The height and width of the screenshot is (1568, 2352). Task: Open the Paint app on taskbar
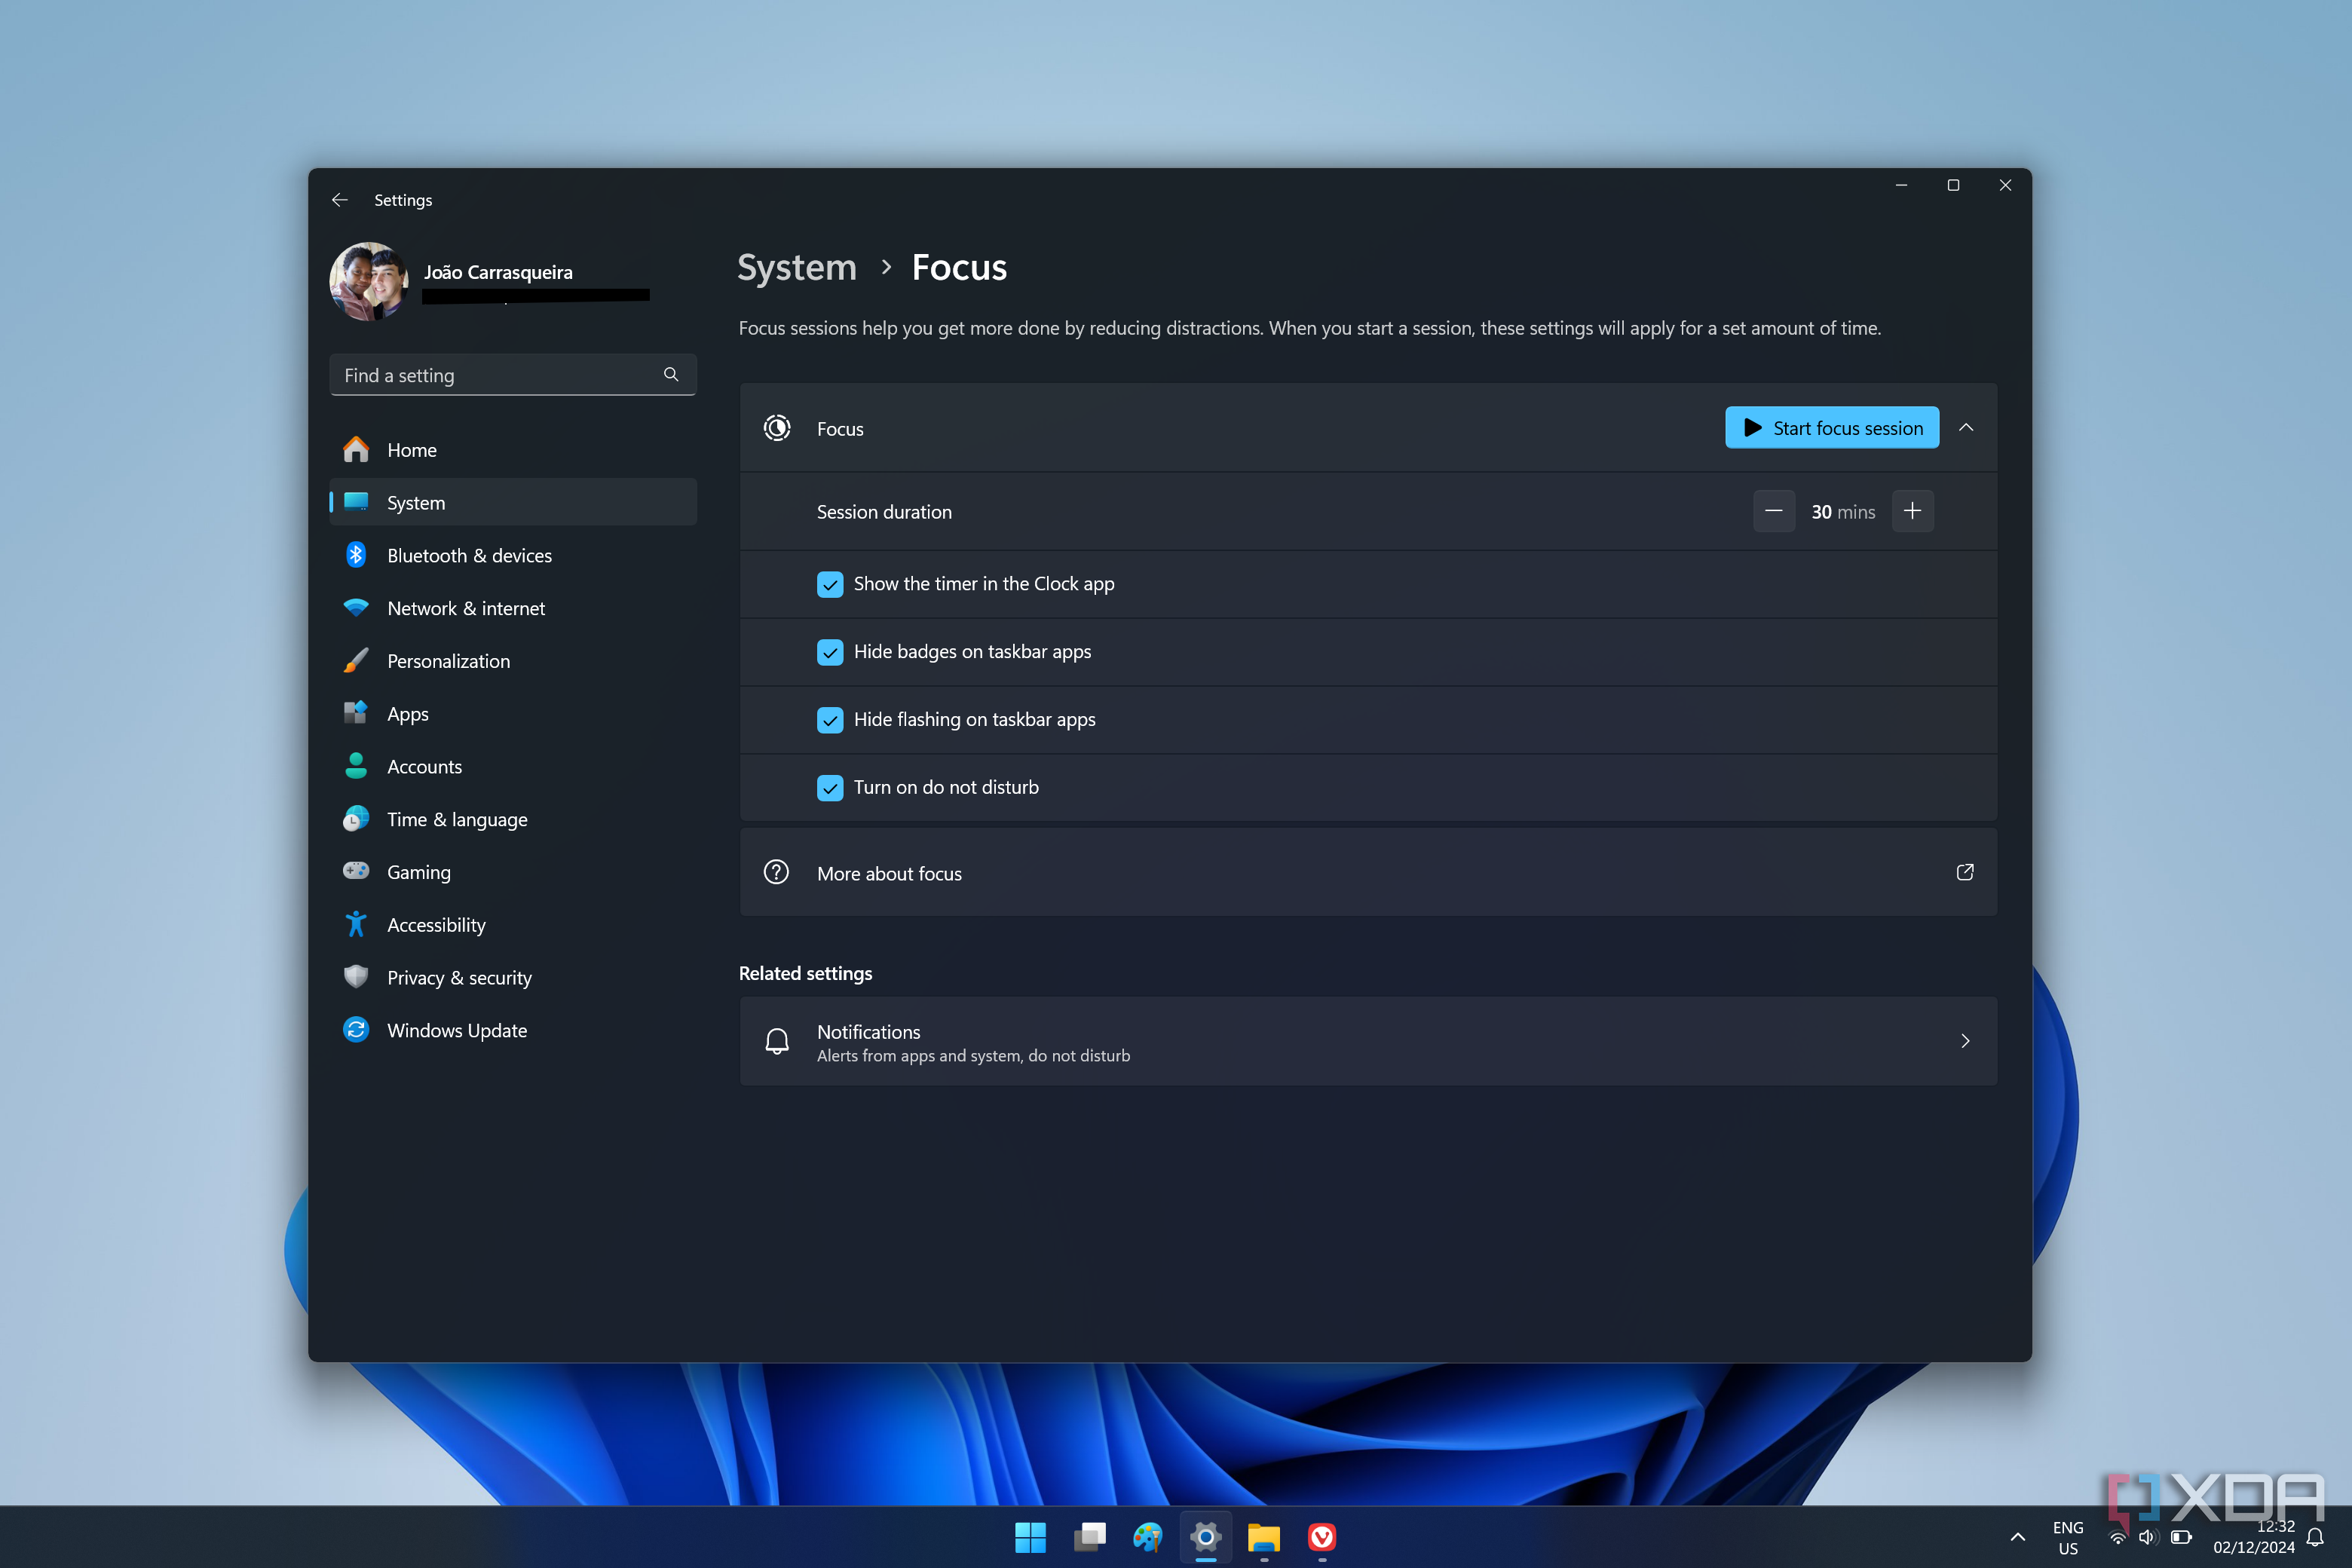(1147, 1538)
